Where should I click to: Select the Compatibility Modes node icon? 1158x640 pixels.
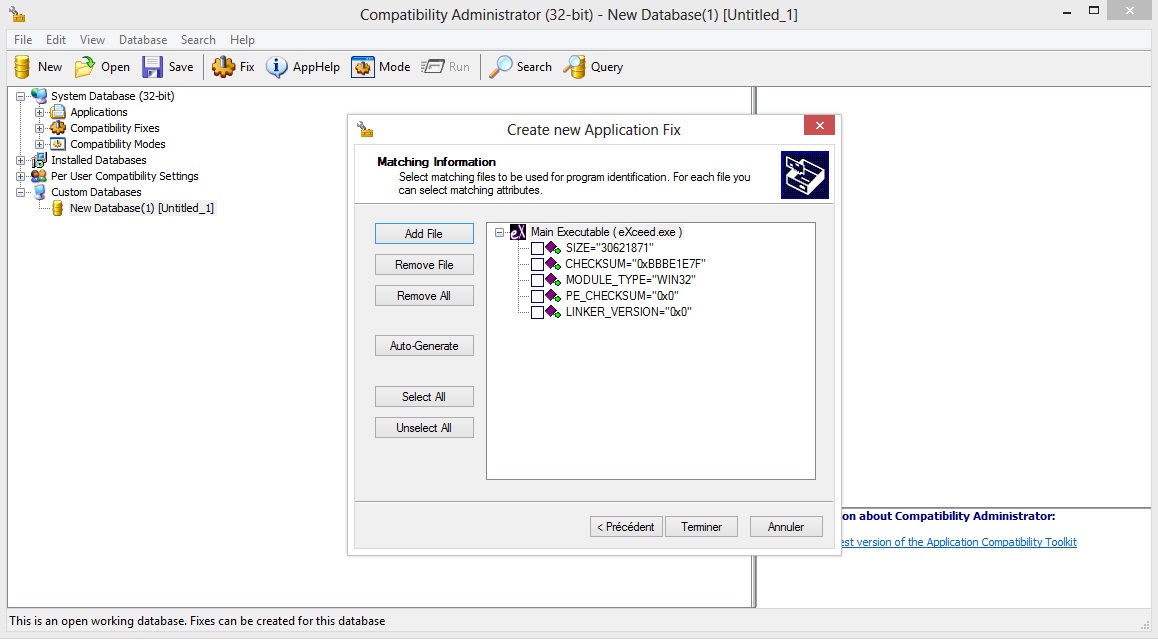pos(58,144)
